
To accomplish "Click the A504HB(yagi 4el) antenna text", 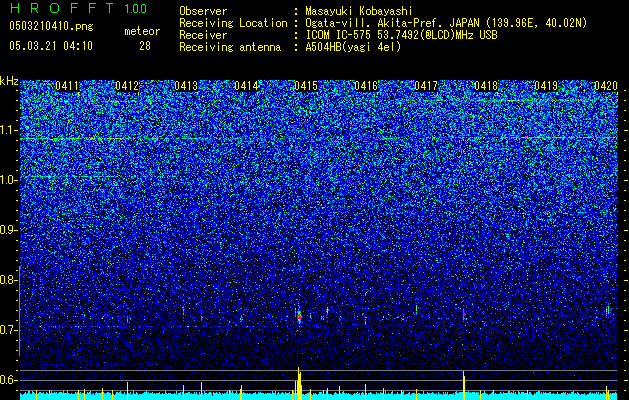I will pos(353,47).
